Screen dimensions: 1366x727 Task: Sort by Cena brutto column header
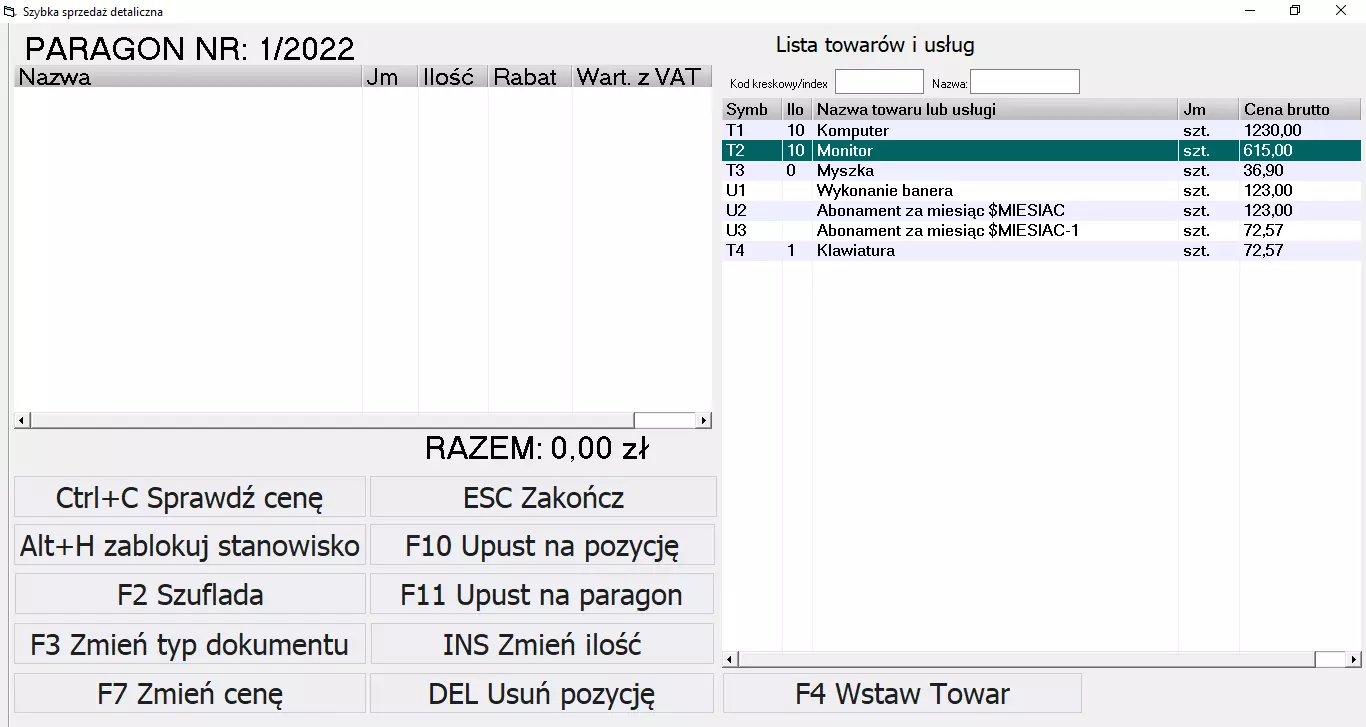(1299, 110)
